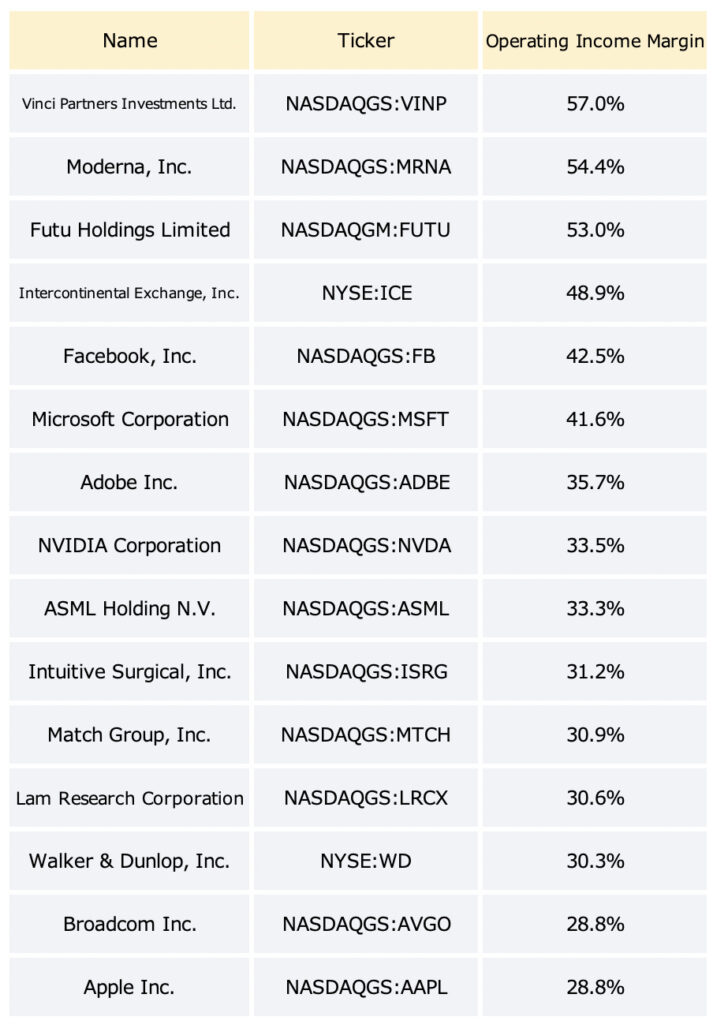The image size is (713, 1024).
Task: Click the Ticker column header
Action: [x=366, y=40]
